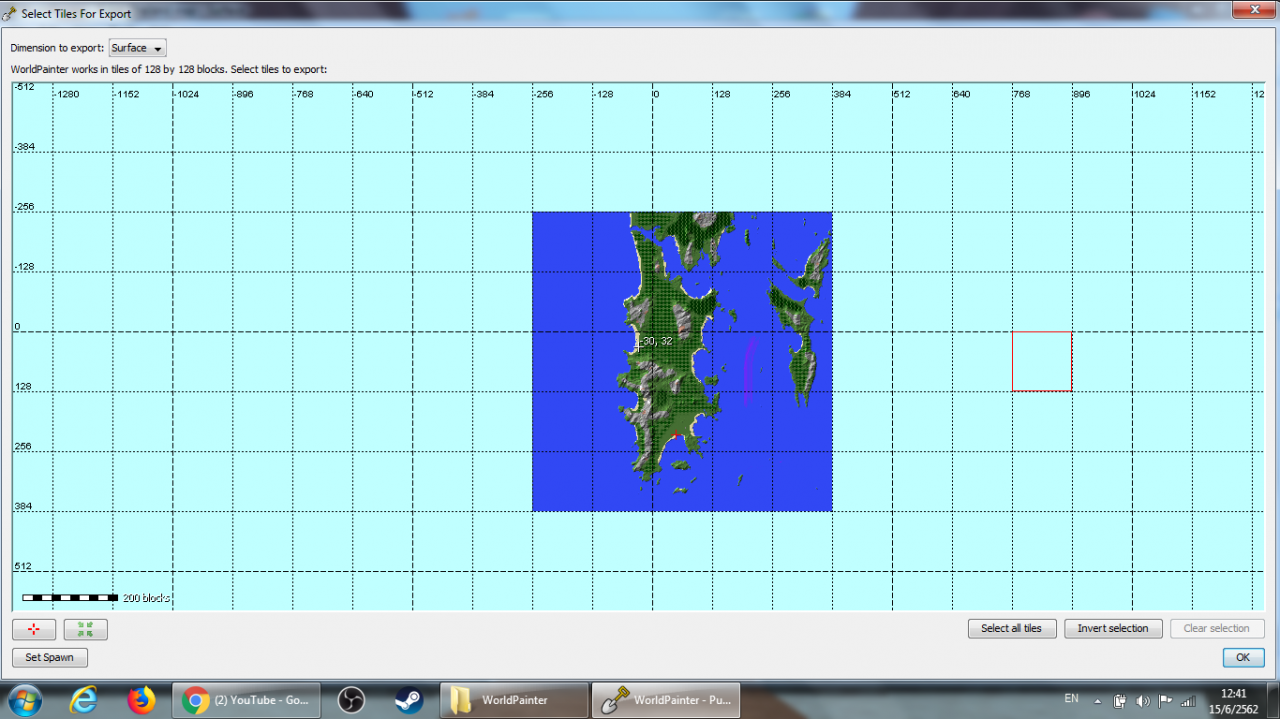
Task: Open the WorldPainter folder from the taskbar
Action: tap(513, 699)
